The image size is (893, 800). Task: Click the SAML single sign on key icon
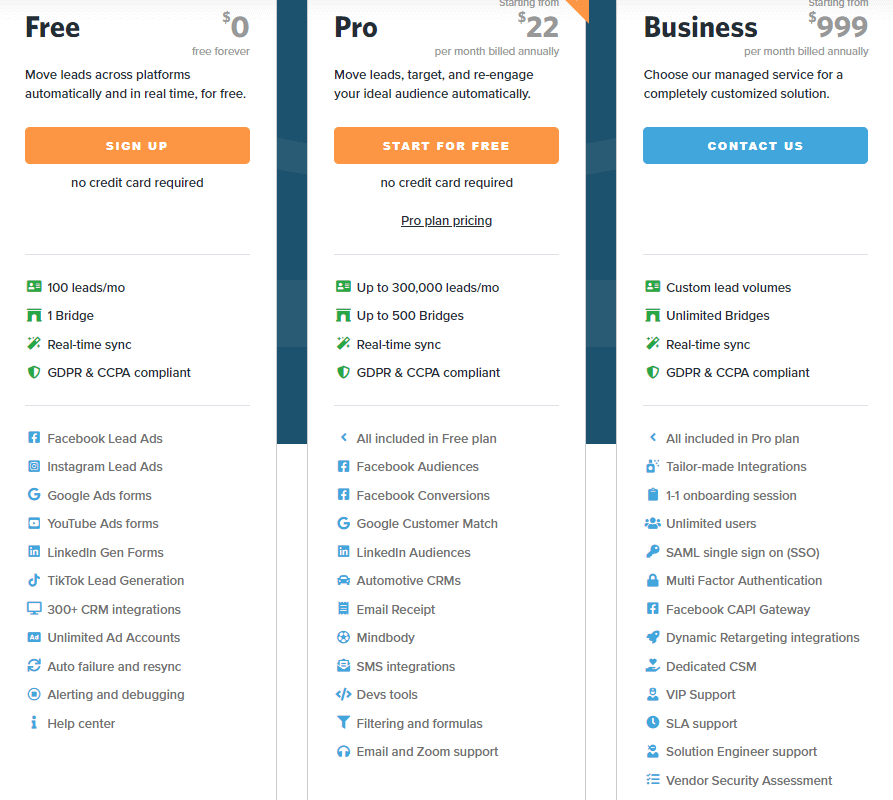(x=652, y=552)
